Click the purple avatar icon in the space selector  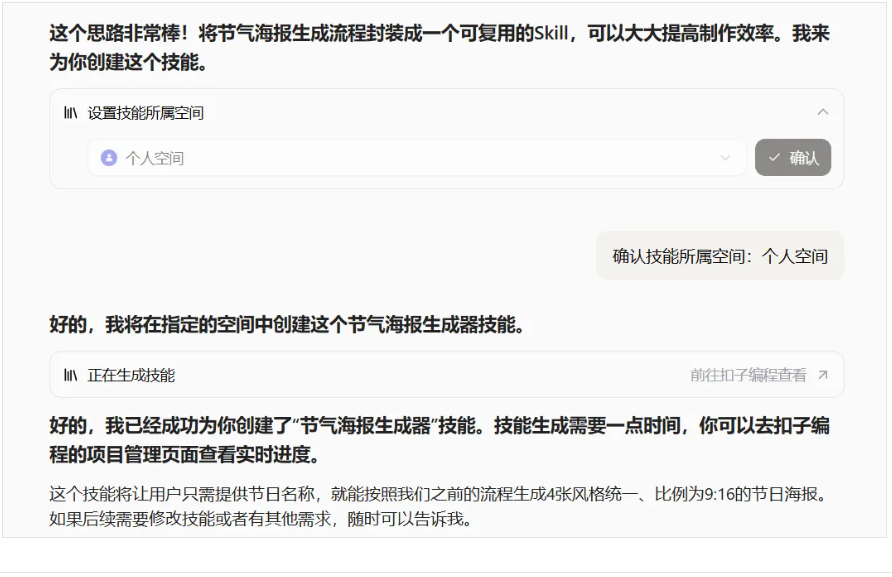click(109, 158)
